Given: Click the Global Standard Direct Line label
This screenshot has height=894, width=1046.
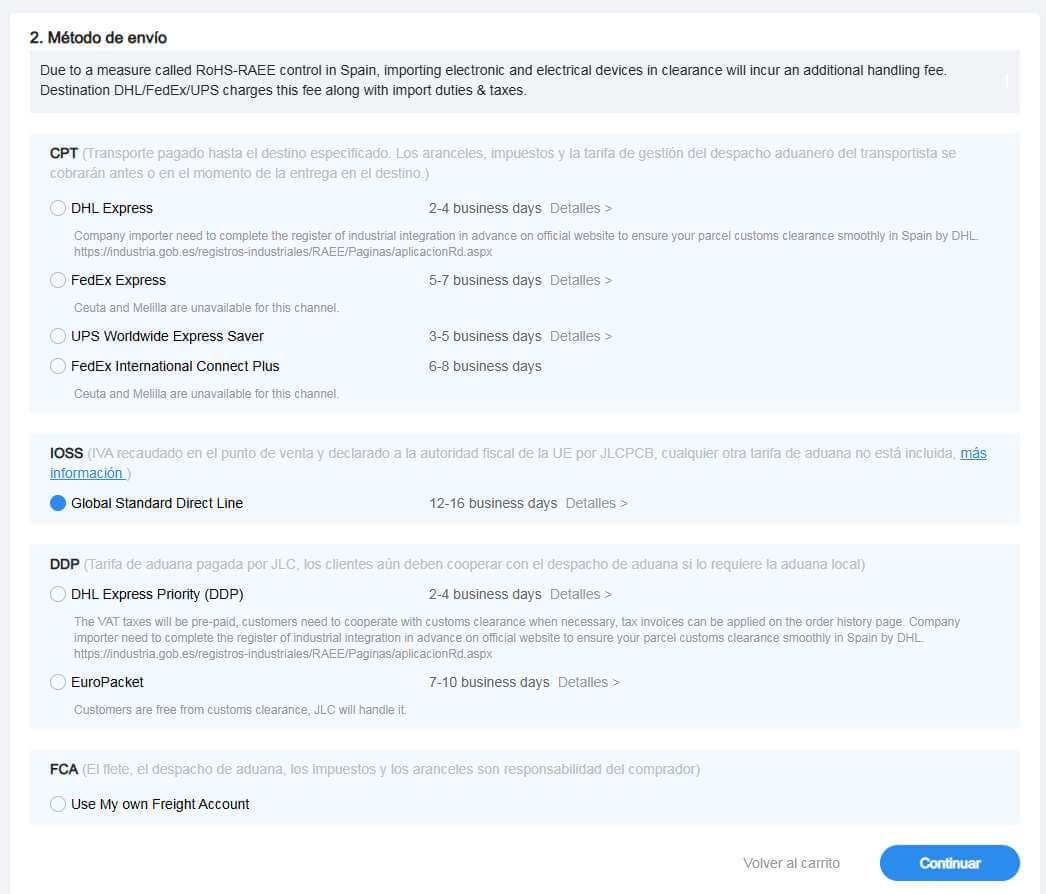Looking at the screenshot, I should [157, 503].
